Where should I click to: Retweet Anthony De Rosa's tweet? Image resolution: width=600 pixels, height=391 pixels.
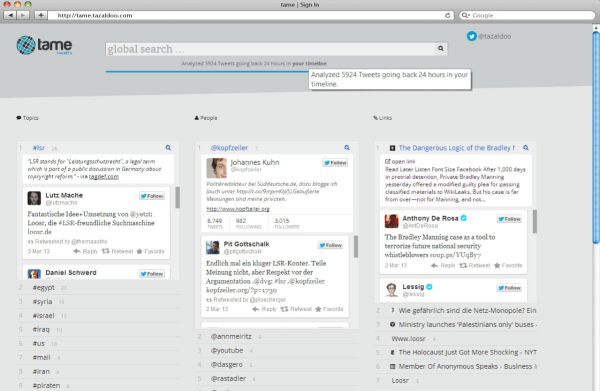(475, 265)
